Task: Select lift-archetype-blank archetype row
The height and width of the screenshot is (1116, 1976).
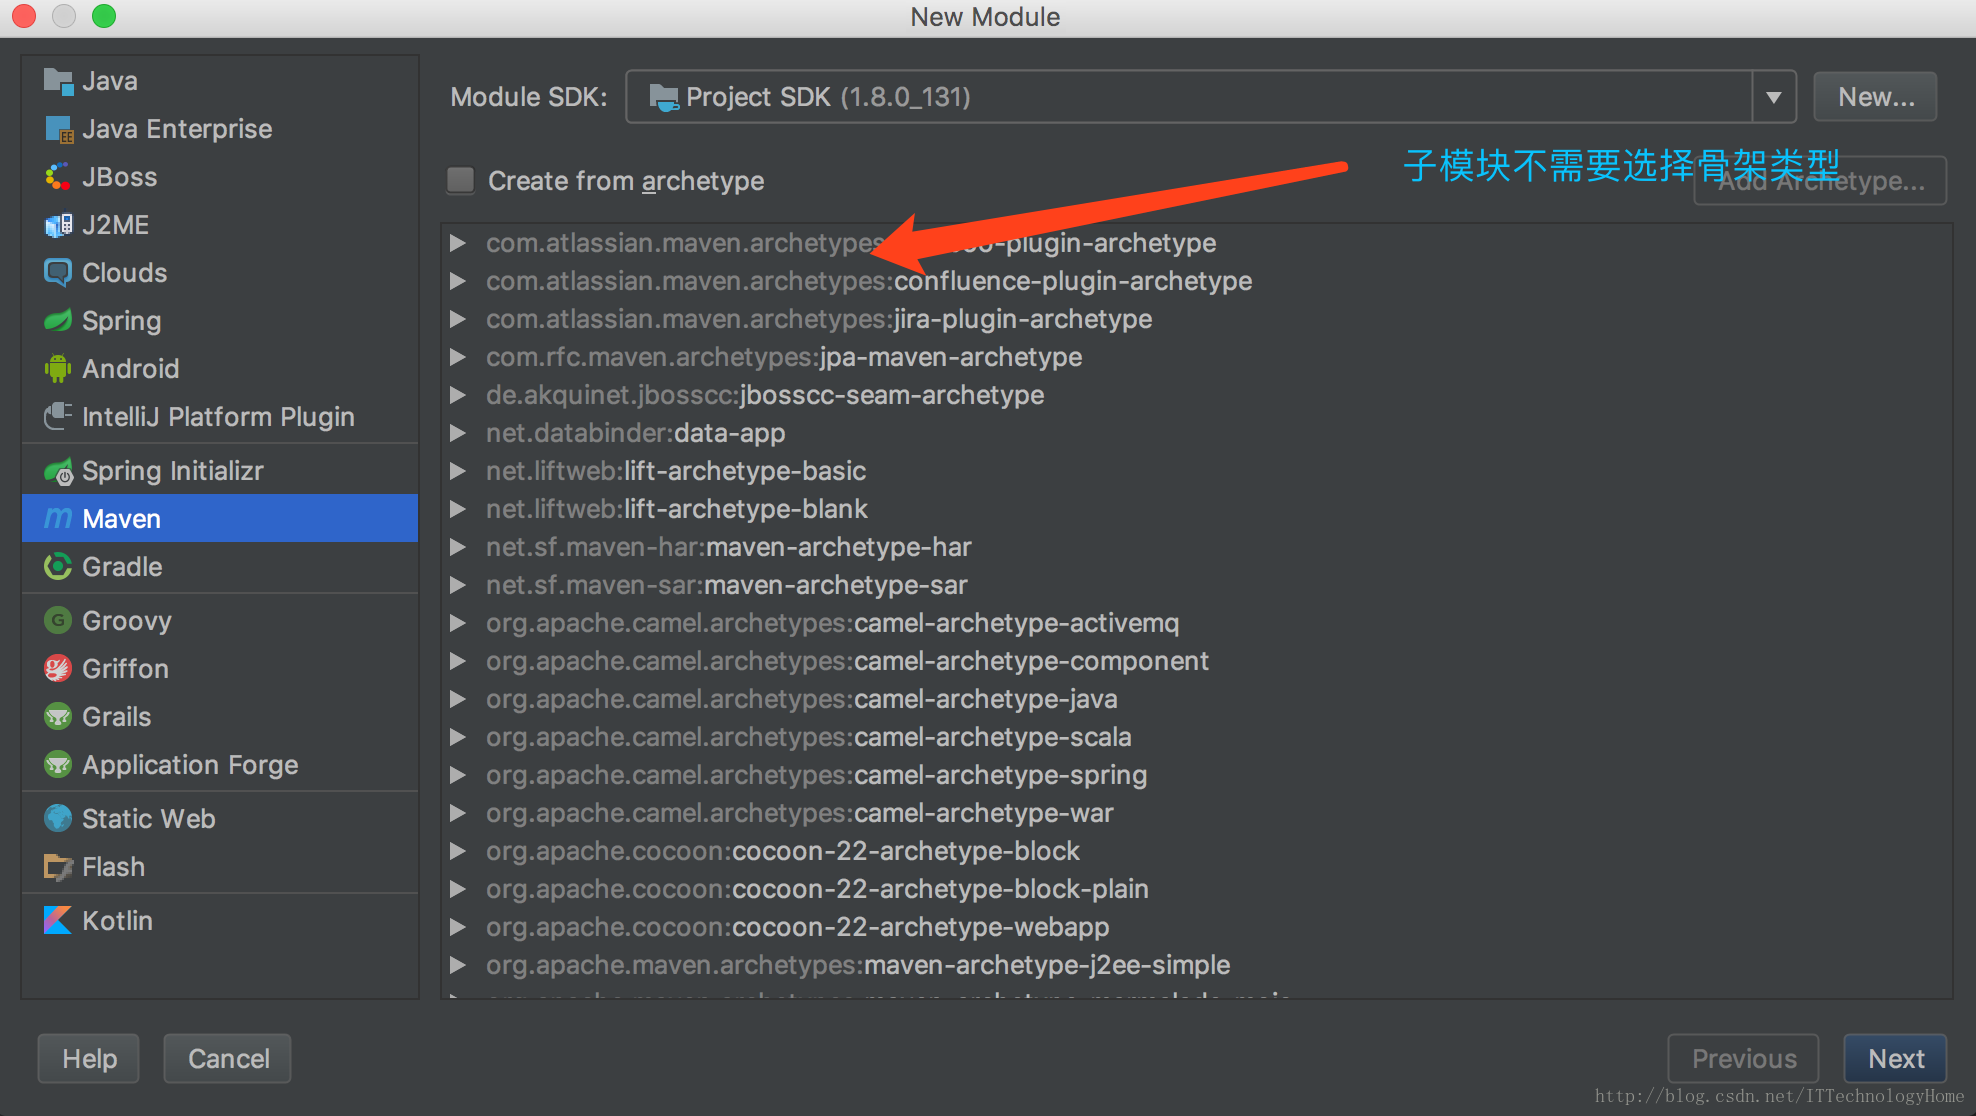Action: click(1196, 509)
